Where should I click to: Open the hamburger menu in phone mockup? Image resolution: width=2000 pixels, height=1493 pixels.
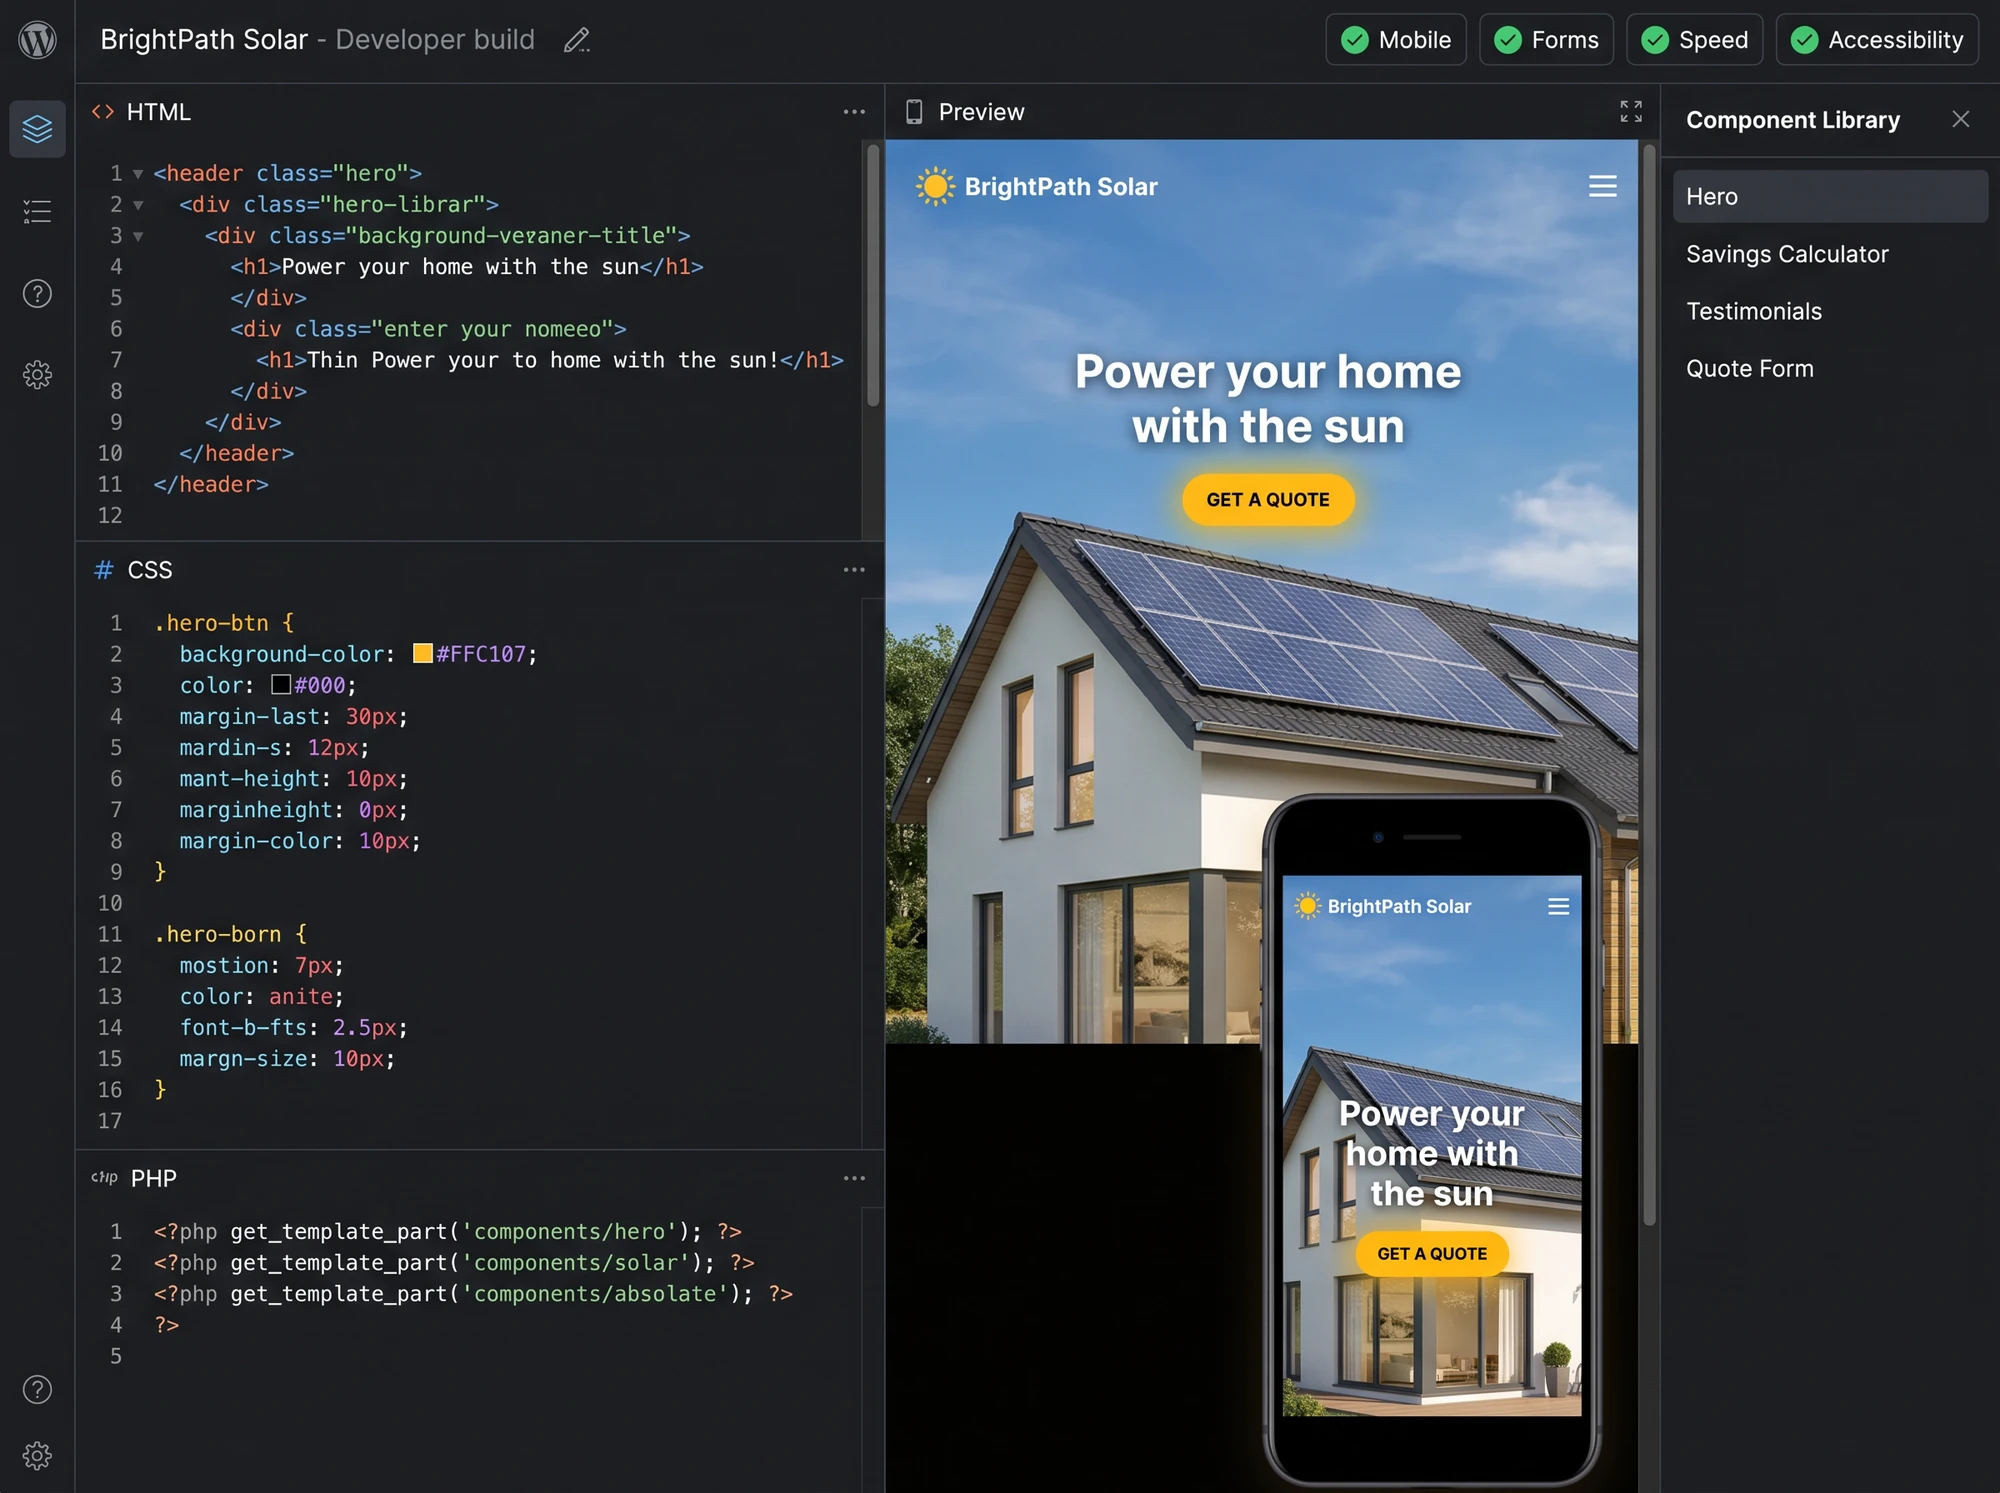coord(1558,906)
